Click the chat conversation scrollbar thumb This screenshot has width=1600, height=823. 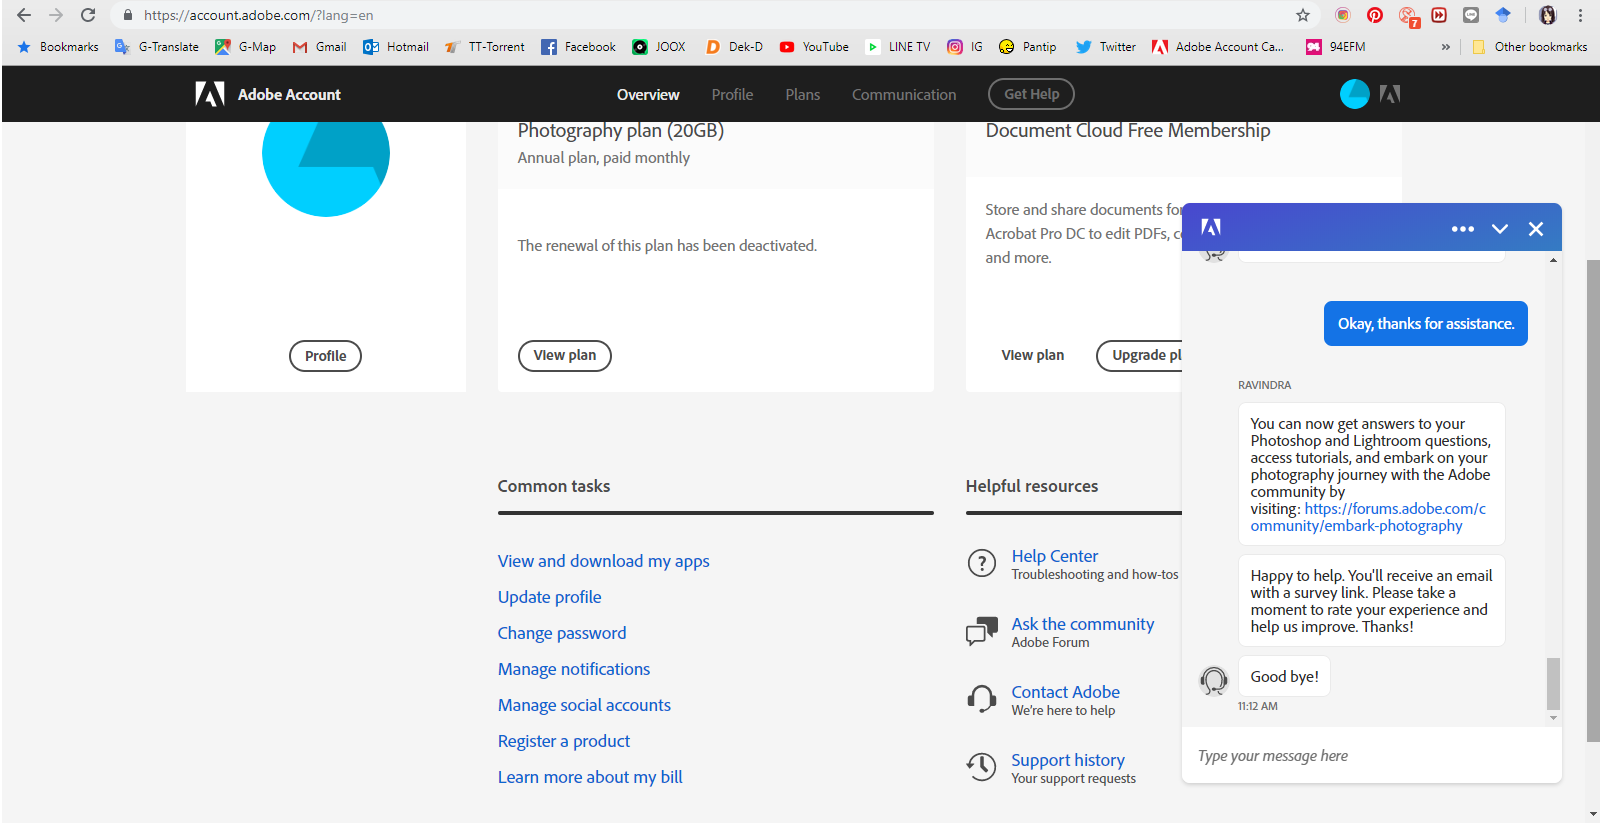(x=1553, y=683)
